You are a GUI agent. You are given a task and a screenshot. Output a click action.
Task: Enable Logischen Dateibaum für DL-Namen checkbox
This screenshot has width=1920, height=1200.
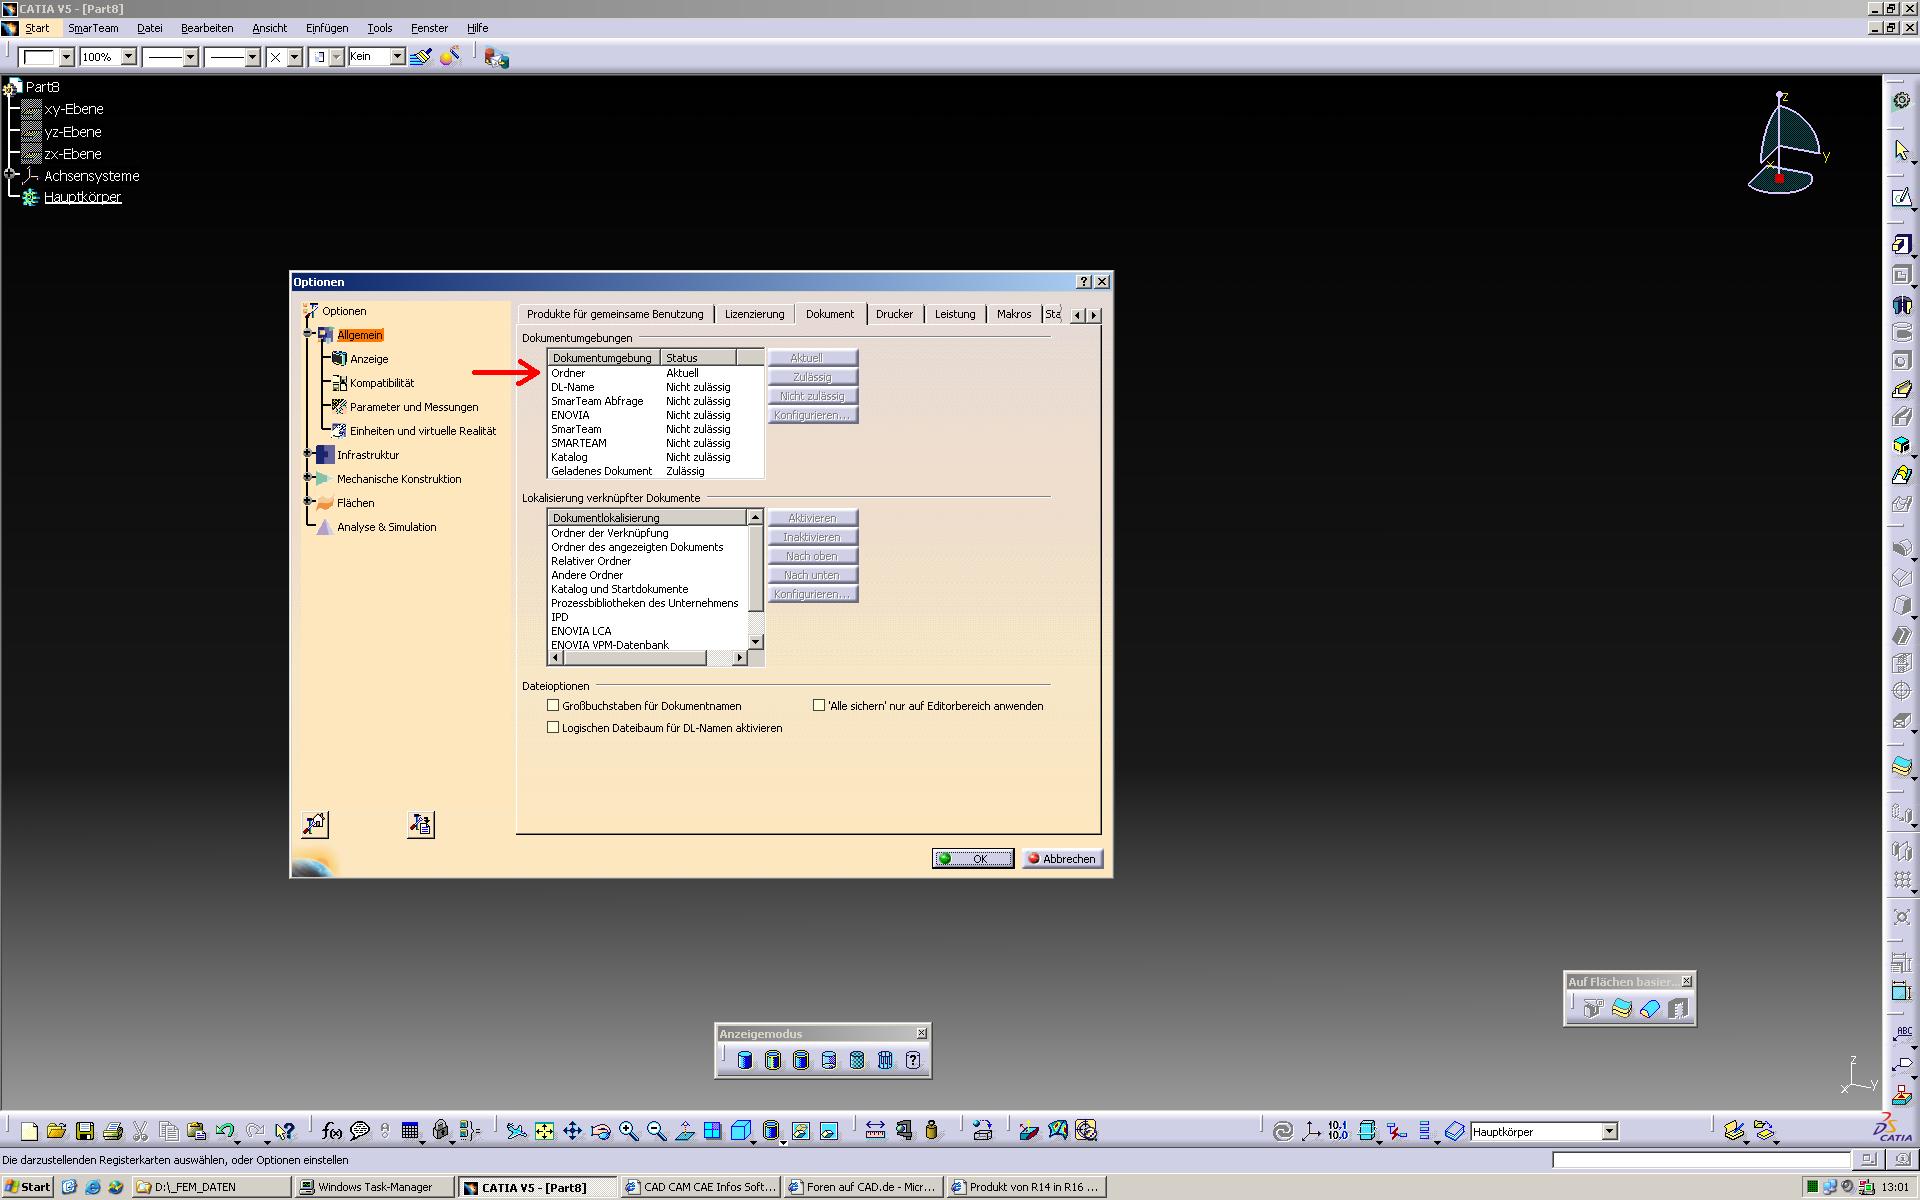pyautogui.click(x=553, y=727)
